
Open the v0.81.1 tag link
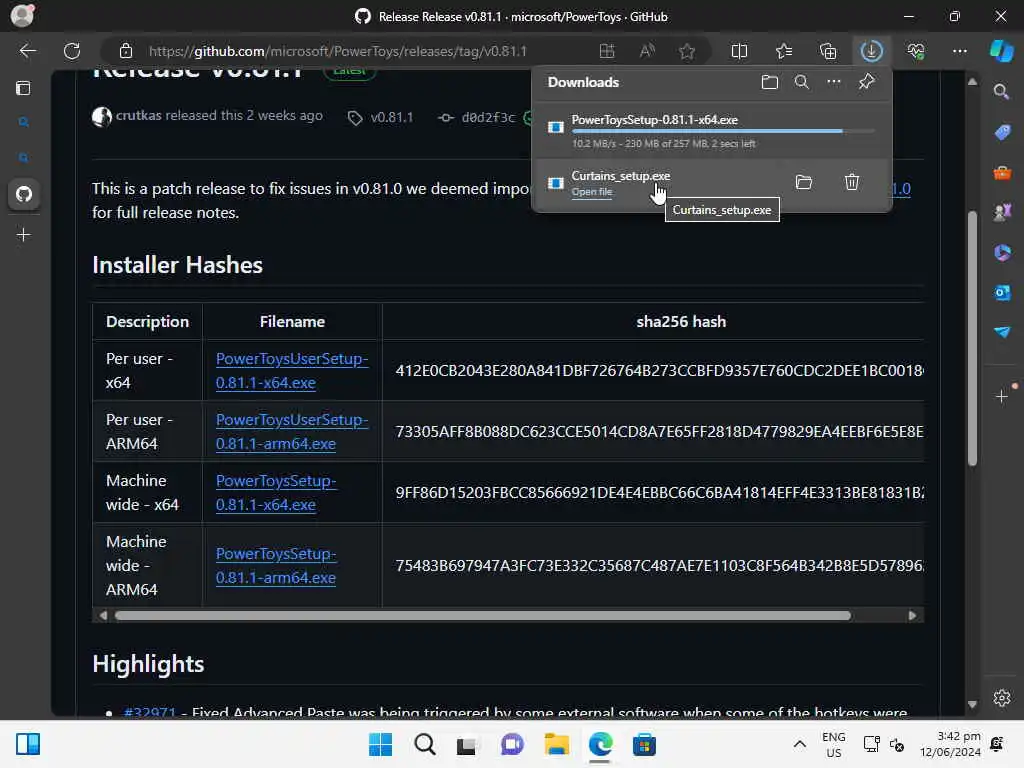[x=391, y=118]
